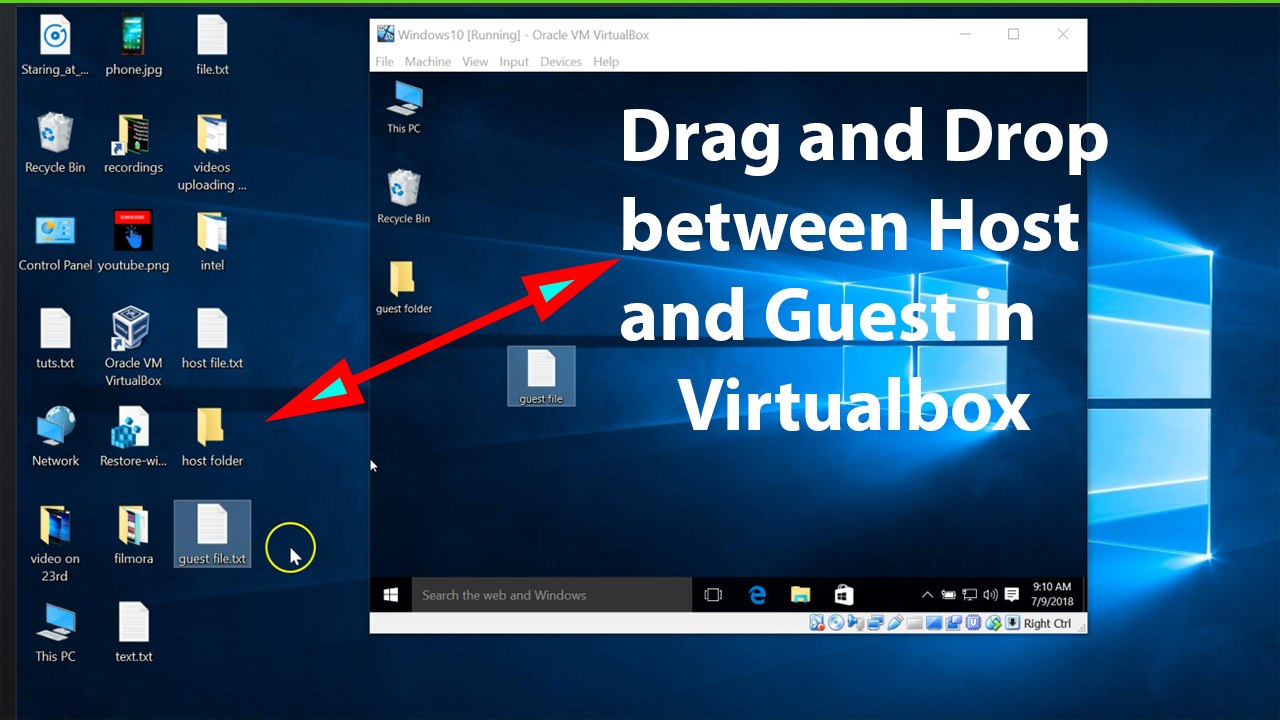Open Action Center notifications in guest tray
The width and height of the screenshot is (1280, 720).
tap(1013, 595)
